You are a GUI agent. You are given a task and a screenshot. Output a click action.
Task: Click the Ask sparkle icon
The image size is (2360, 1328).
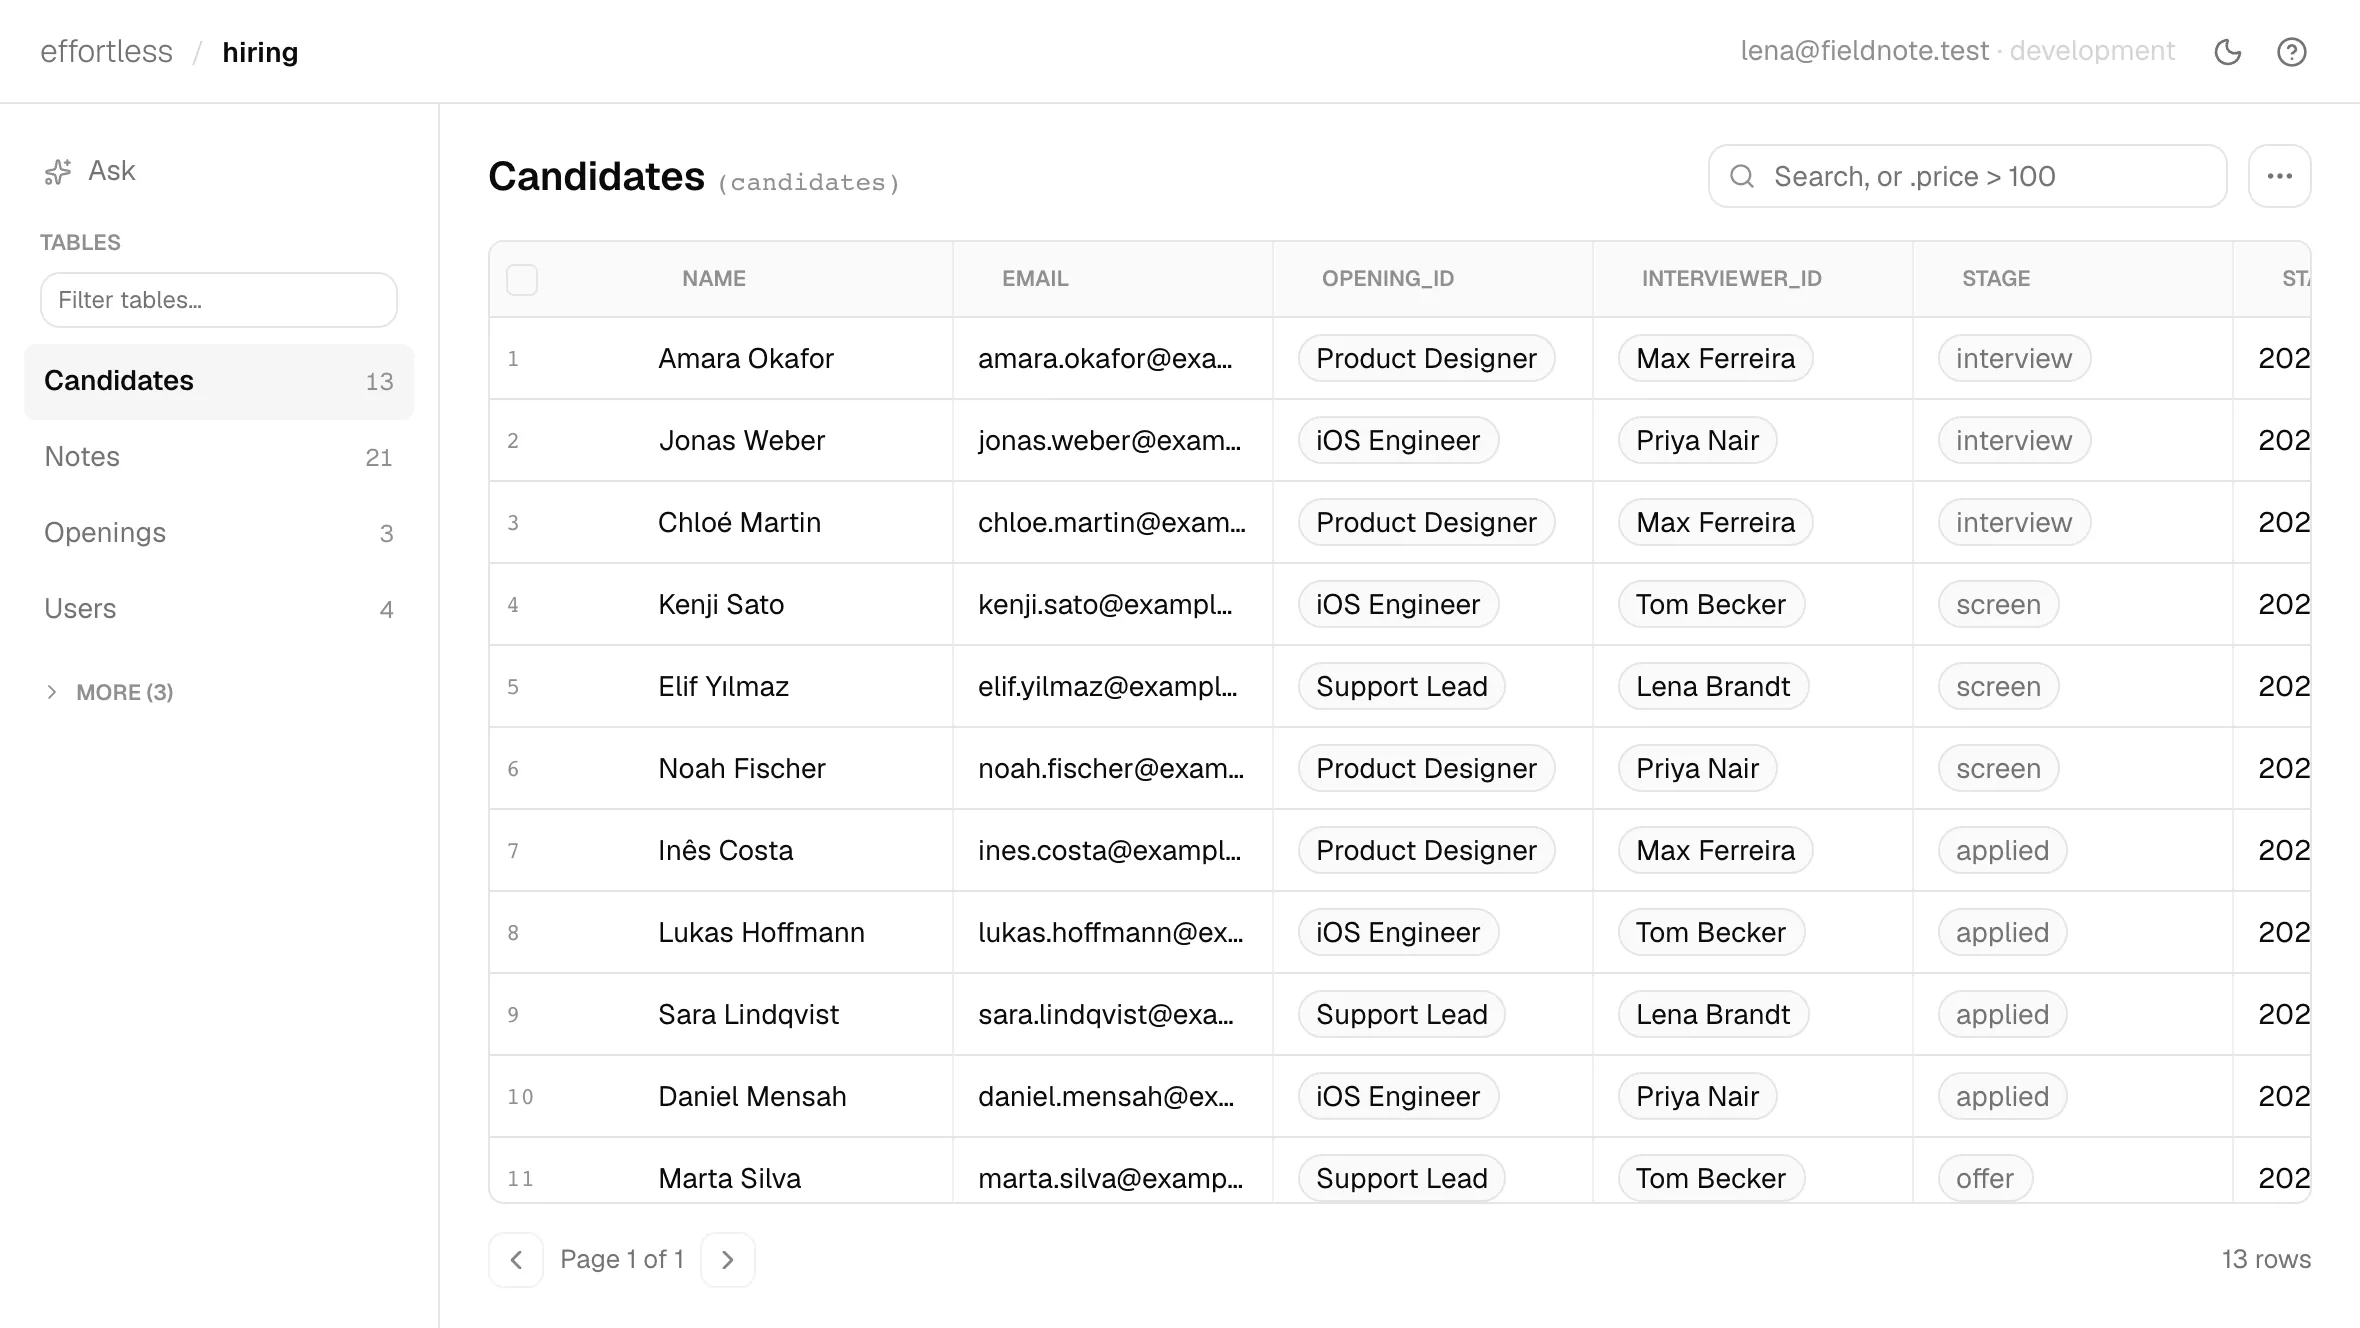pyautogui.click(x=58, y=172)
